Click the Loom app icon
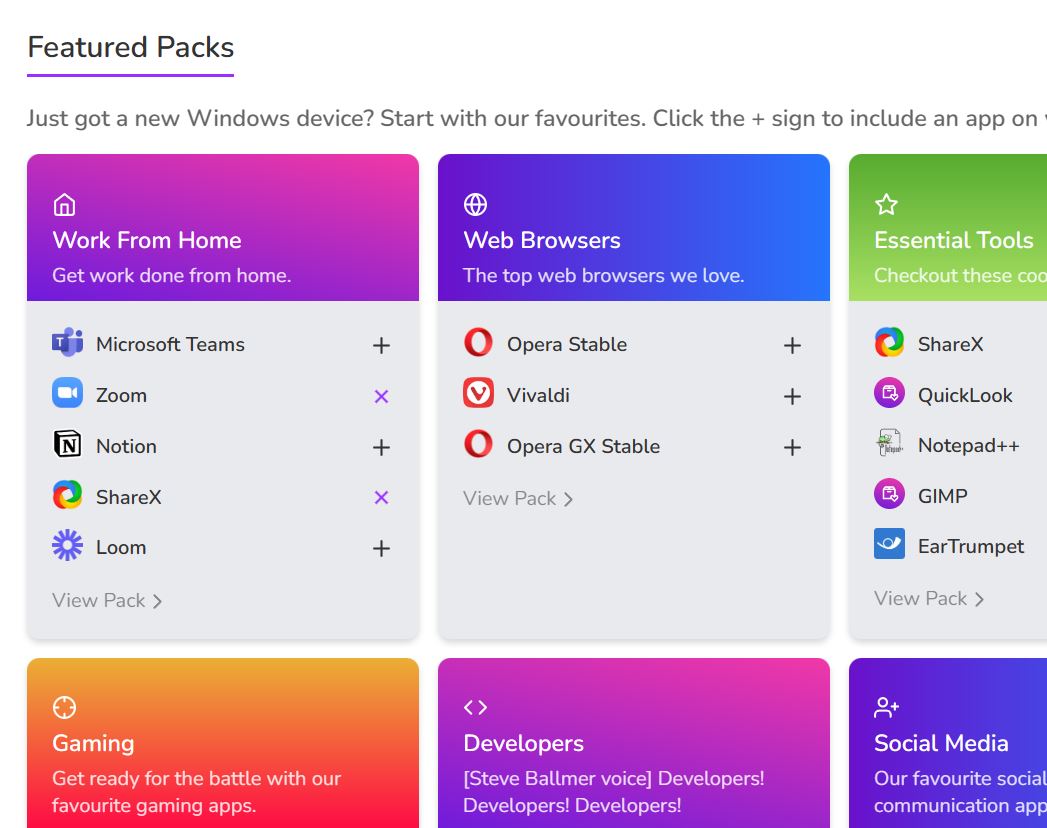The width and height of the screenshot is (1047, 828). click(x=67, y=546)
